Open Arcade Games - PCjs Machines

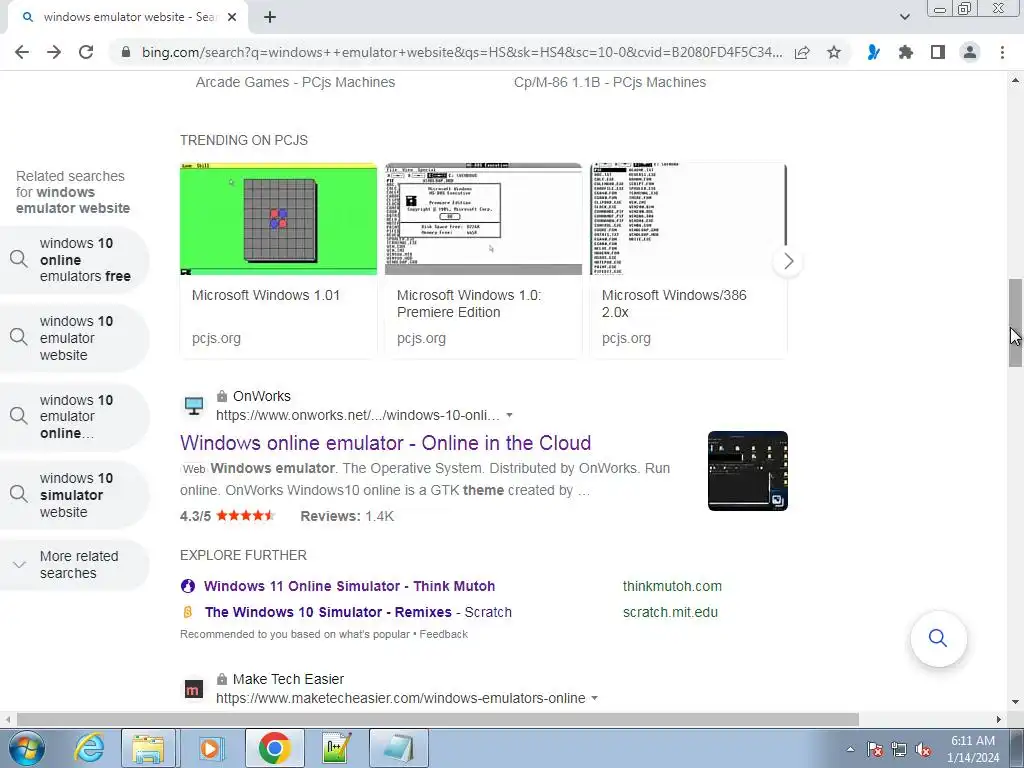point(295,82)
